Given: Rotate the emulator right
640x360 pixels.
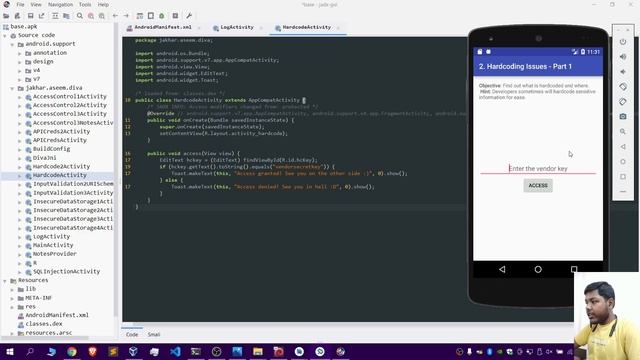Looking at the screenshot, I should [x=623, y=102].
